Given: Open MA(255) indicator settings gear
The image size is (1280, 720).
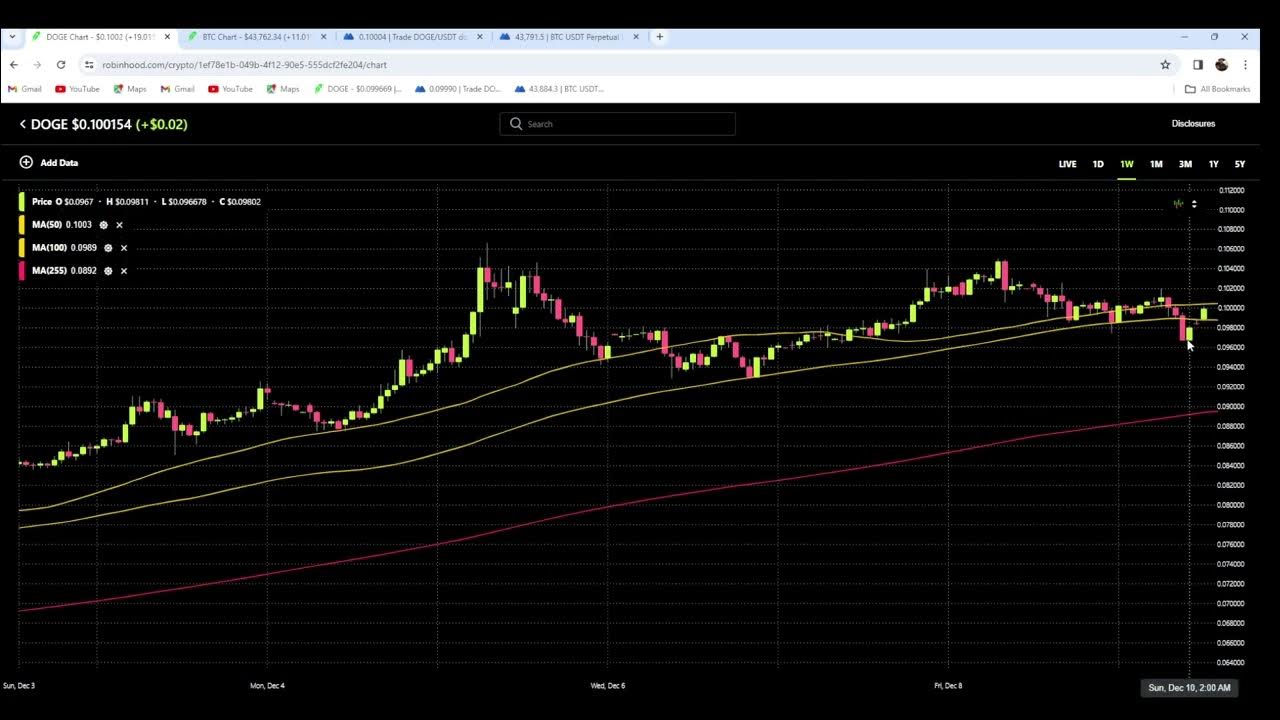Looking at the screenshot, I should tap(108, 271).
